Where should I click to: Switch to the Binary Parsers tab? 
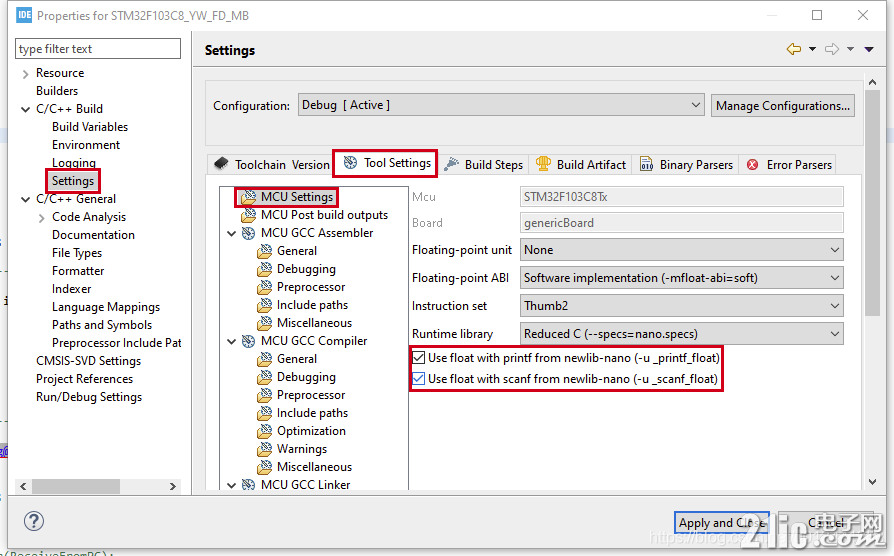click(x=686, y=164)
